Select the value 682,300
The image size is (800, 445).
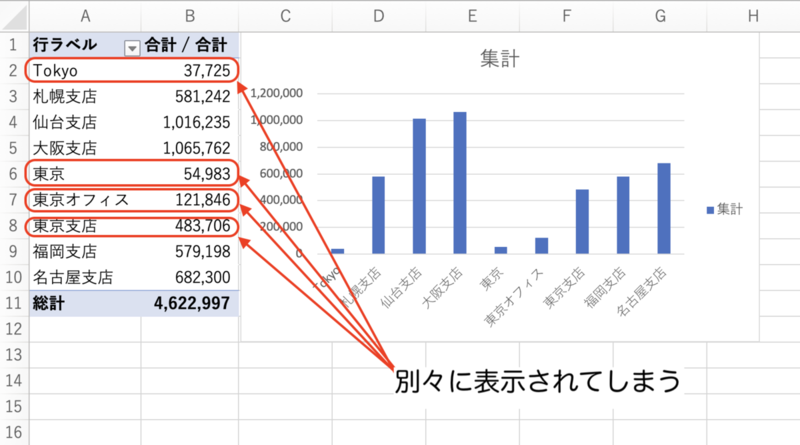[x=203, y=278]
